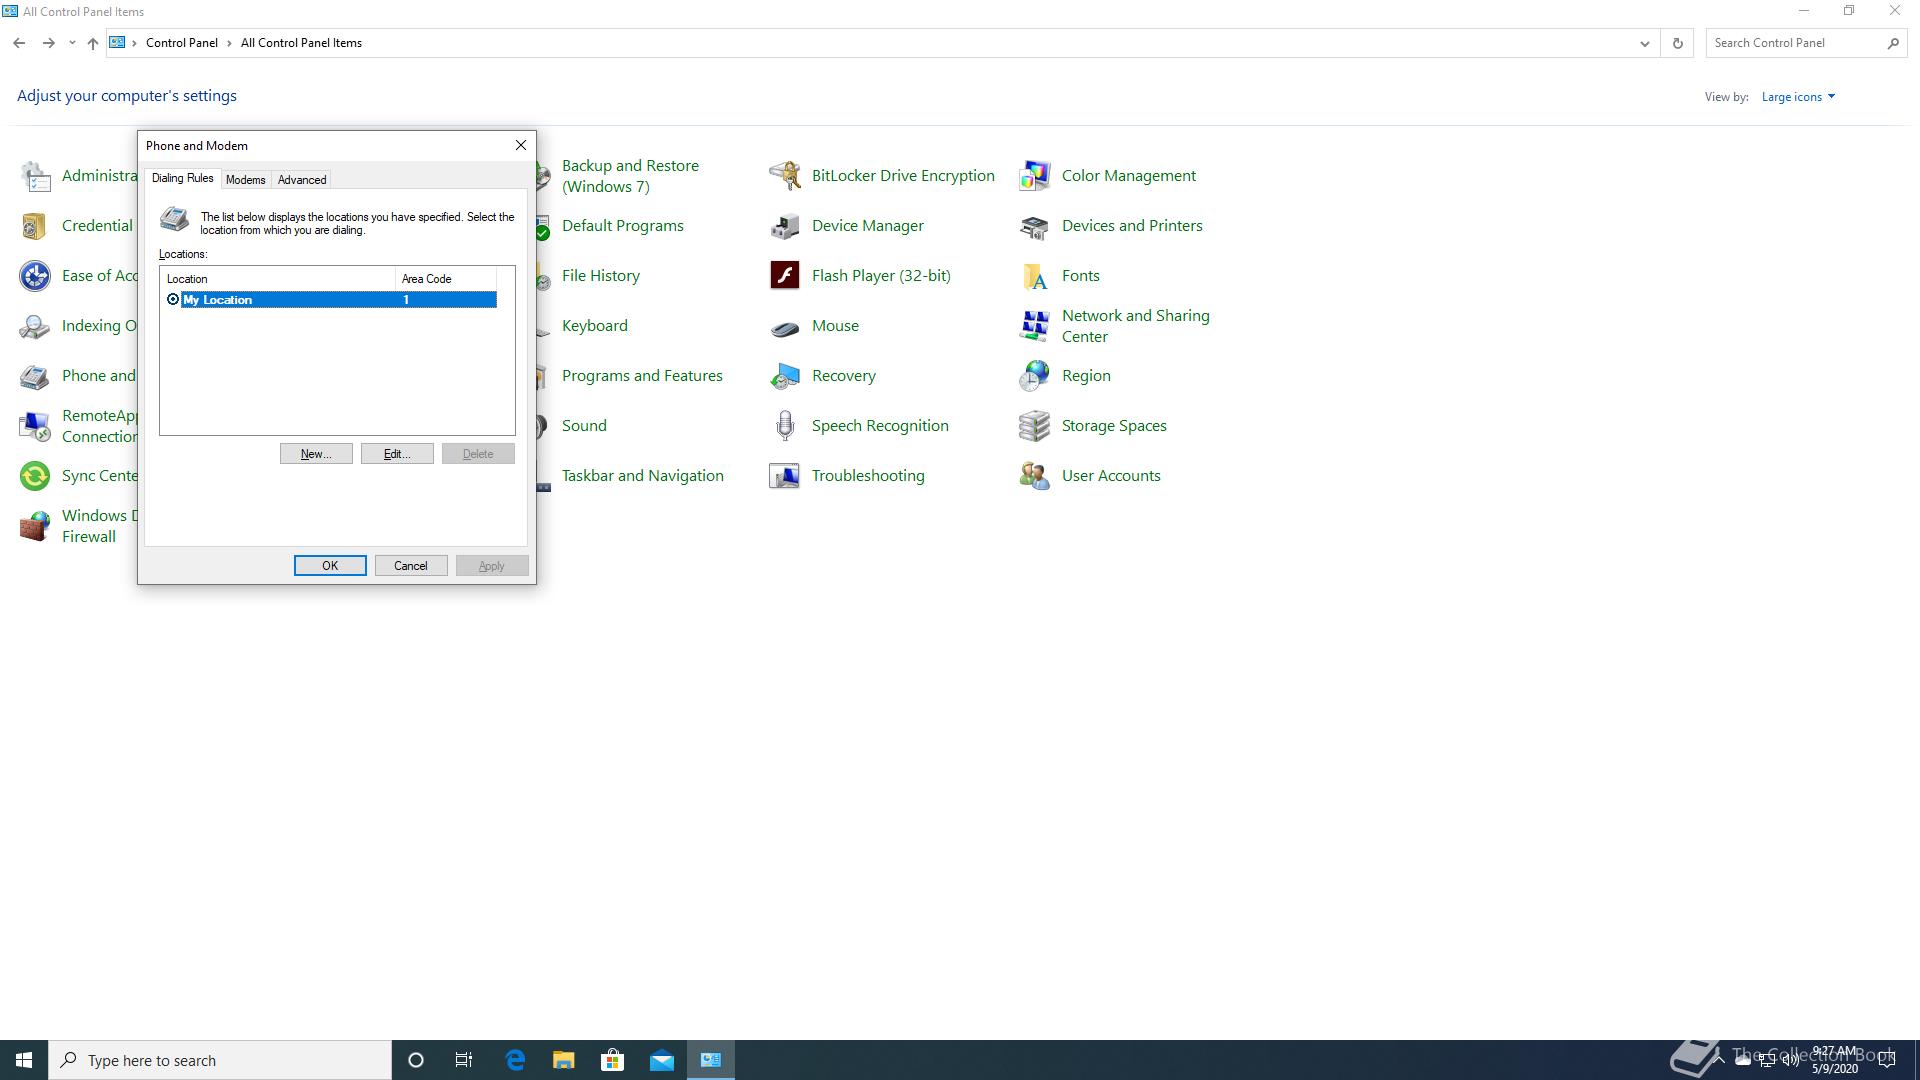Select the My Location radio button
Image resolution: width=1920 pixels, height=1080 pixels.
[x=173, y=300]
